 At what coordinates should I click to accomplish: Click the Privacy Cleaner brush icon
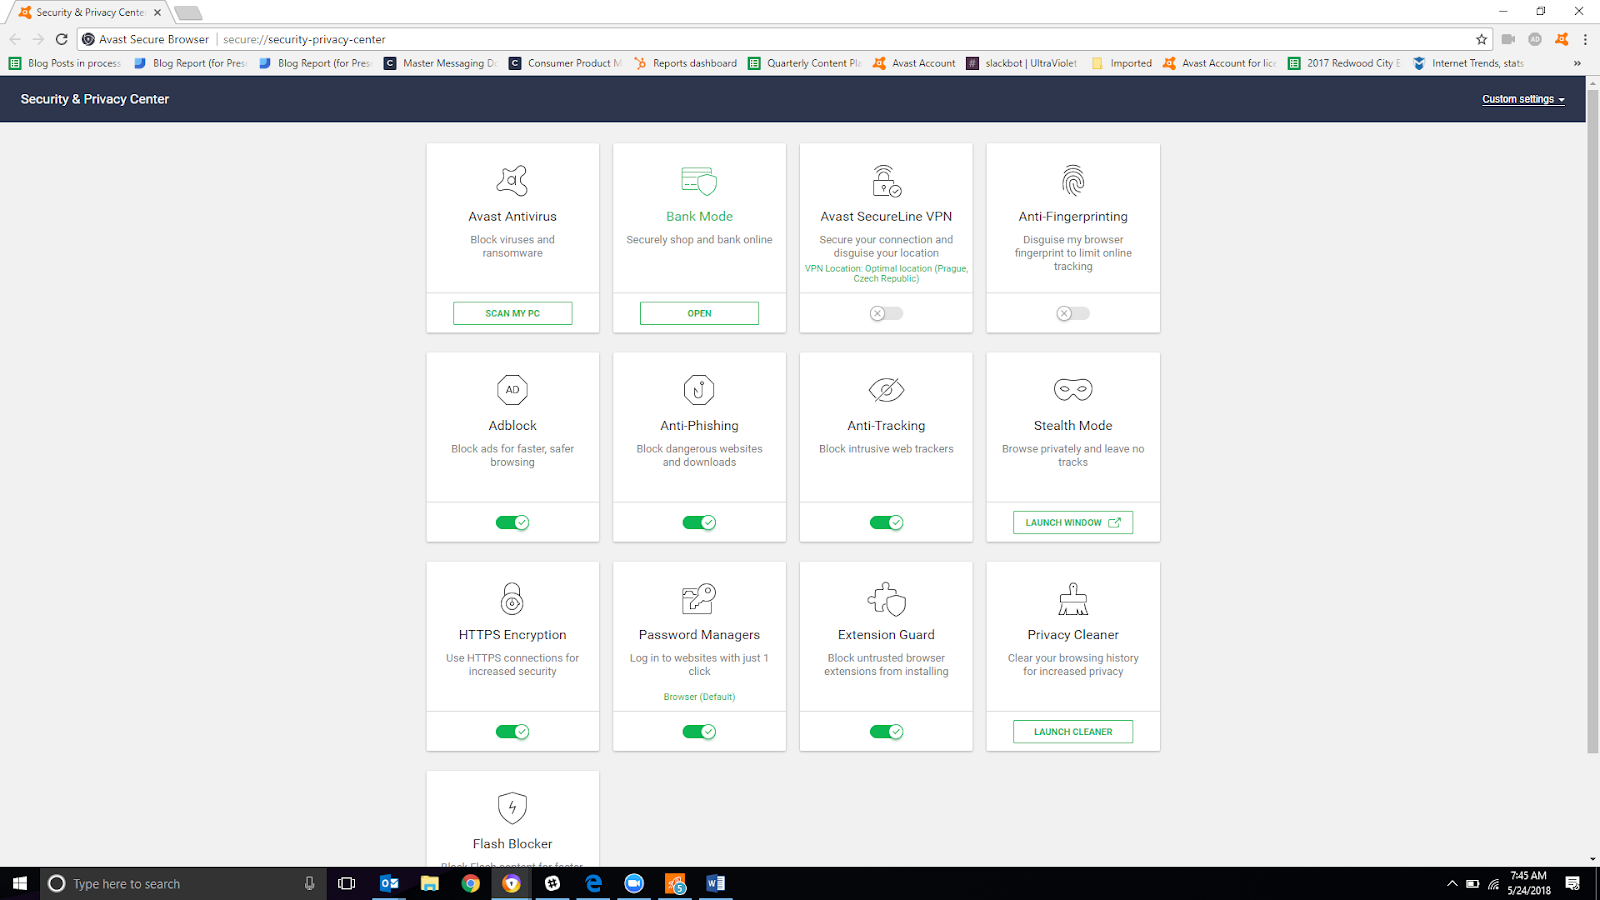[x=1073, y=599]
